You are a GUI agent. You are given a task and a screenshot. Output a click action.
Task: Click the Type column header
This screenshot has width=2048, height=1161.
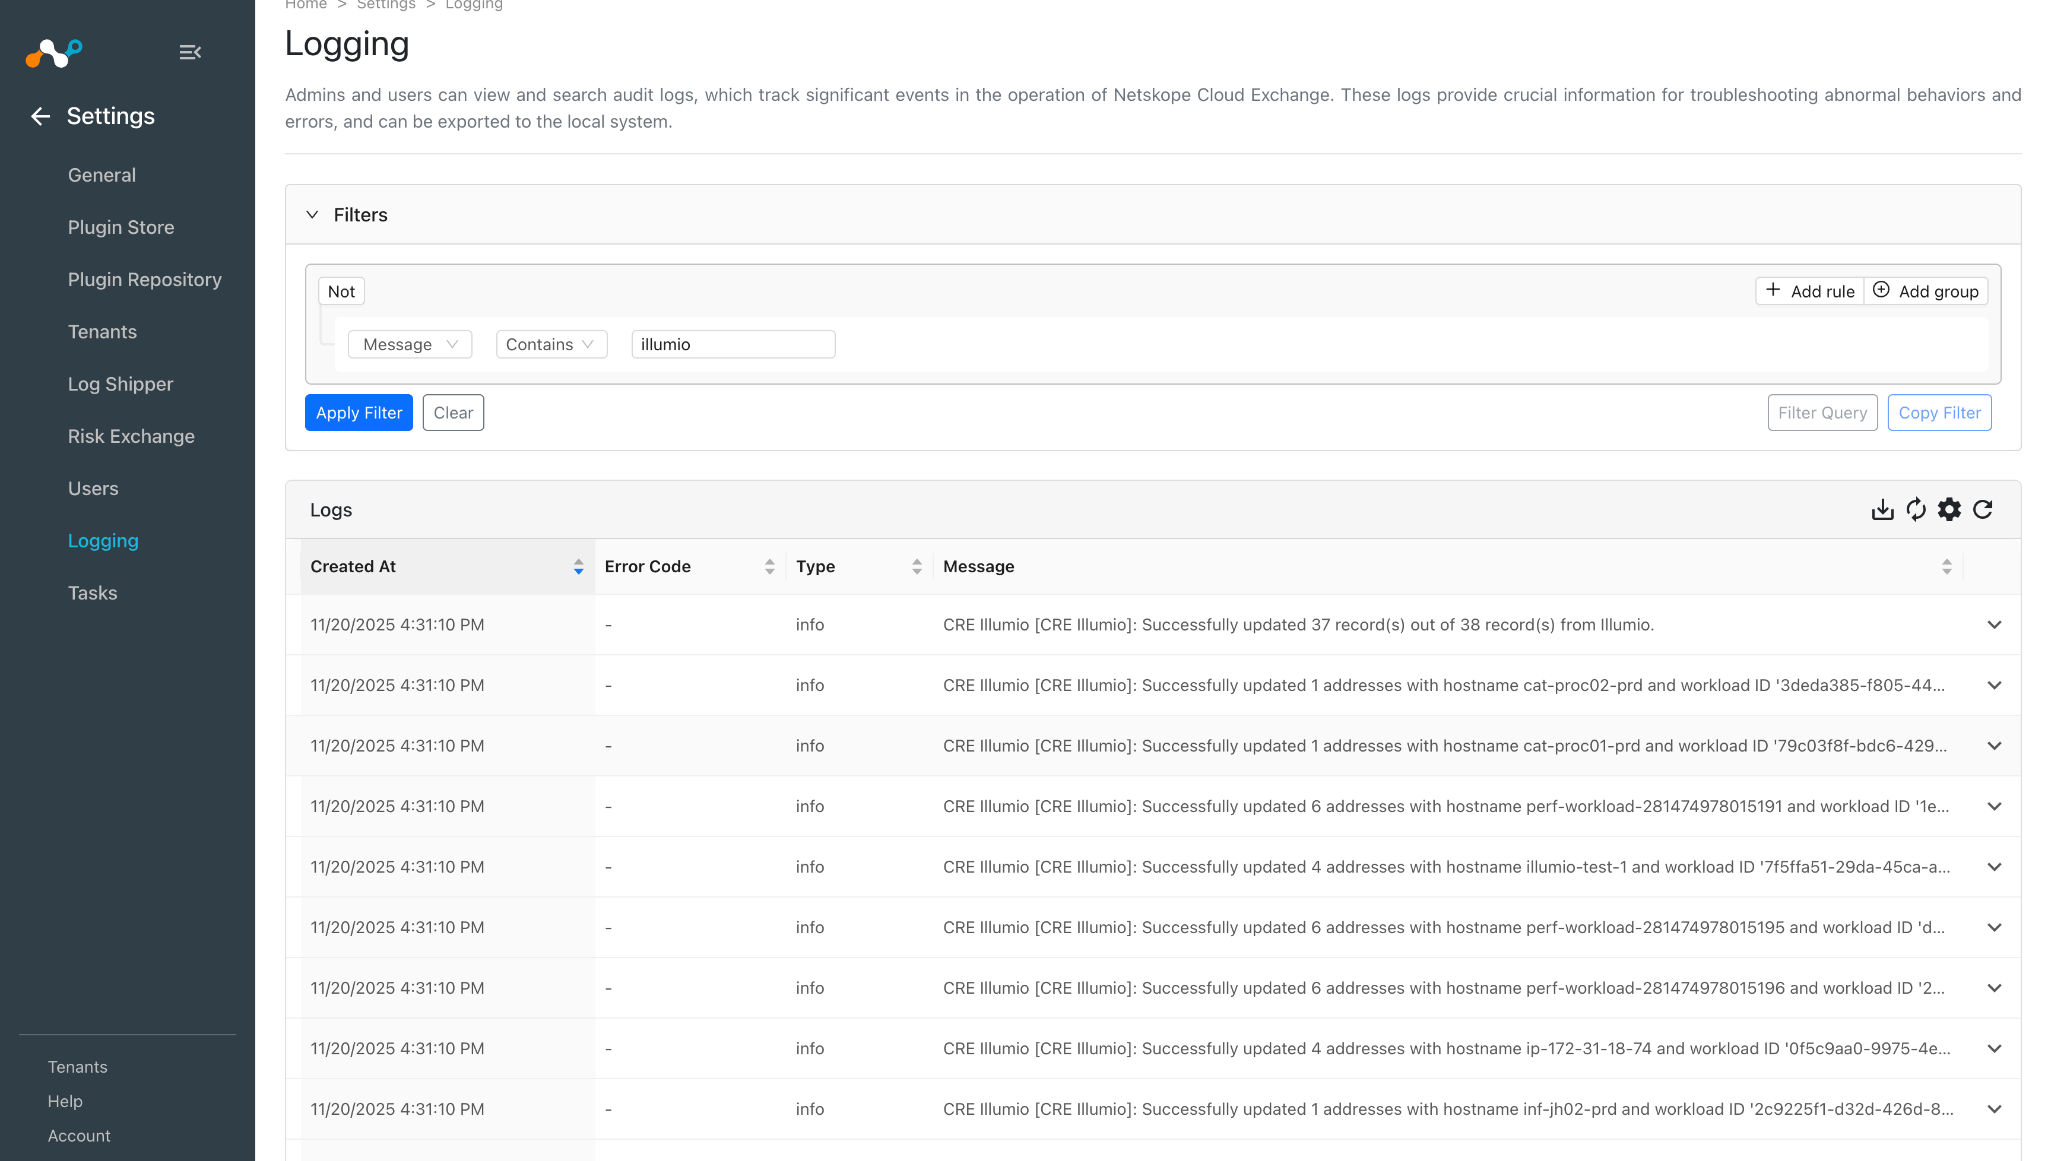tap(859, 567)
